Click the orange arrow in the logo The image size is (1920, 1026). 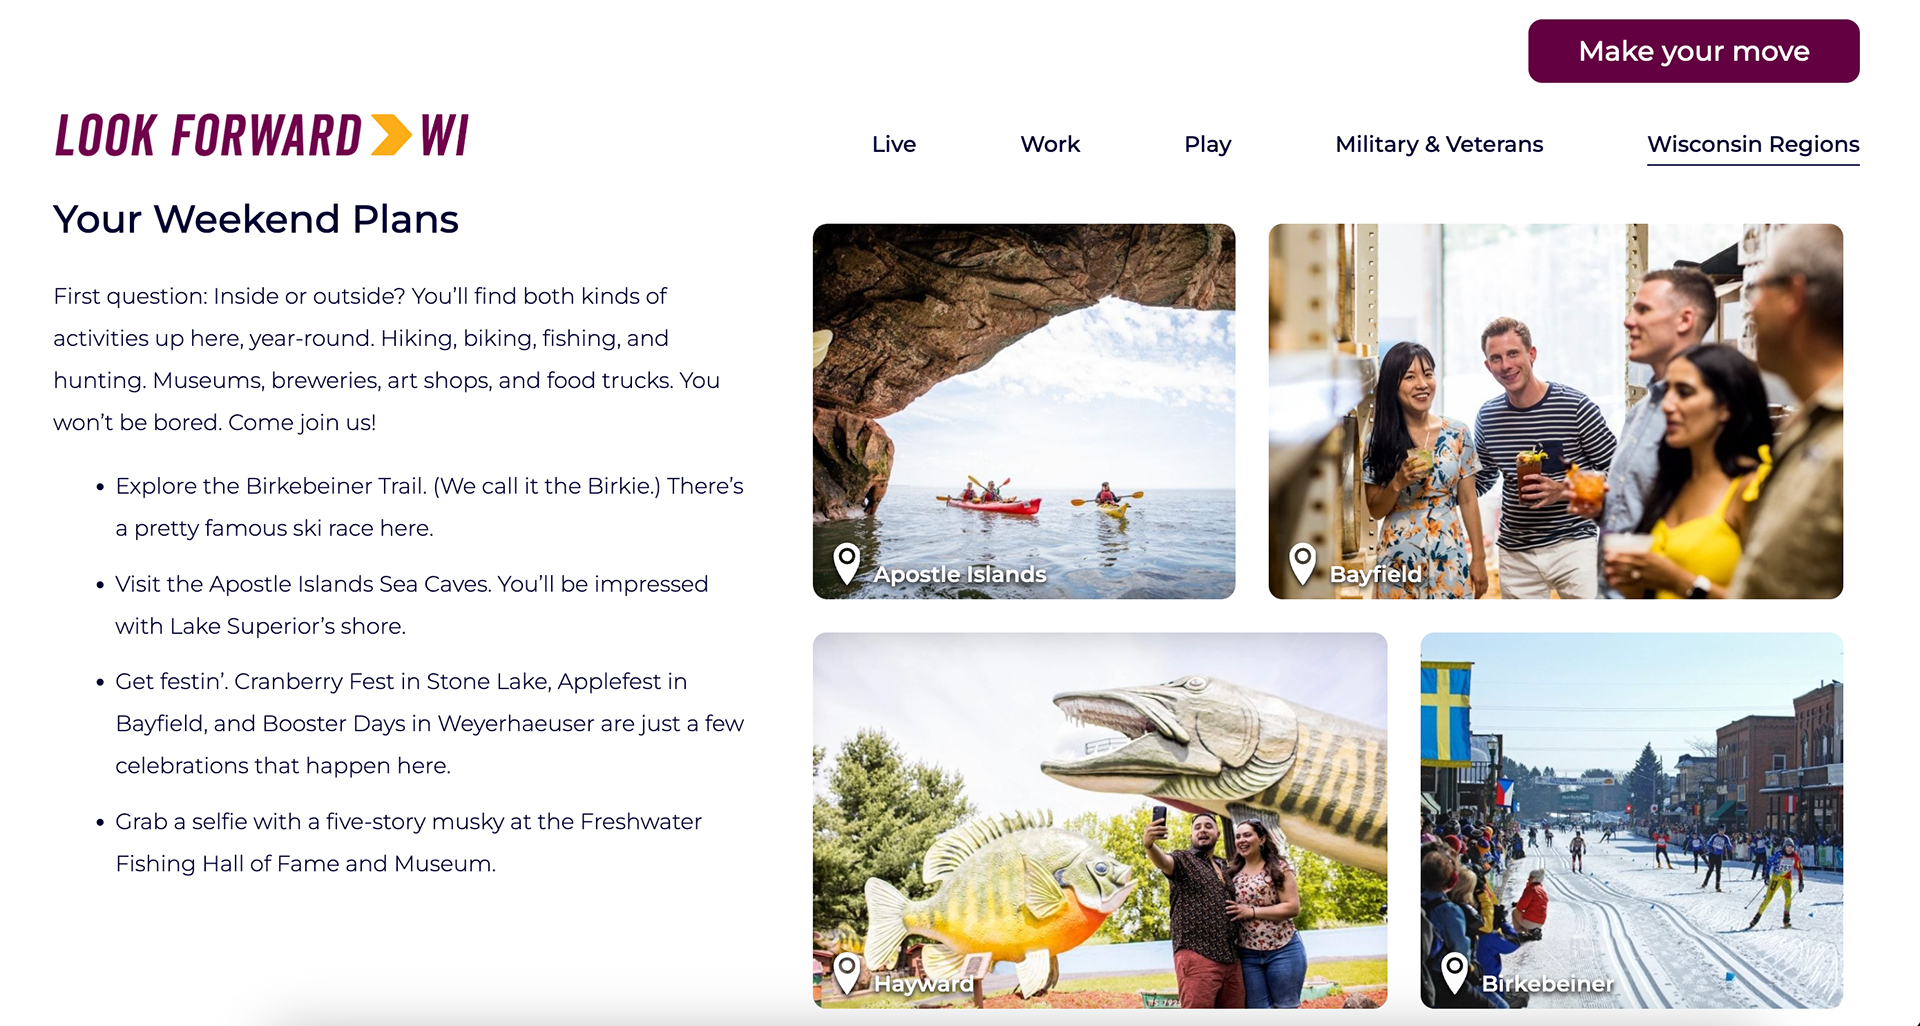(391, 135)
